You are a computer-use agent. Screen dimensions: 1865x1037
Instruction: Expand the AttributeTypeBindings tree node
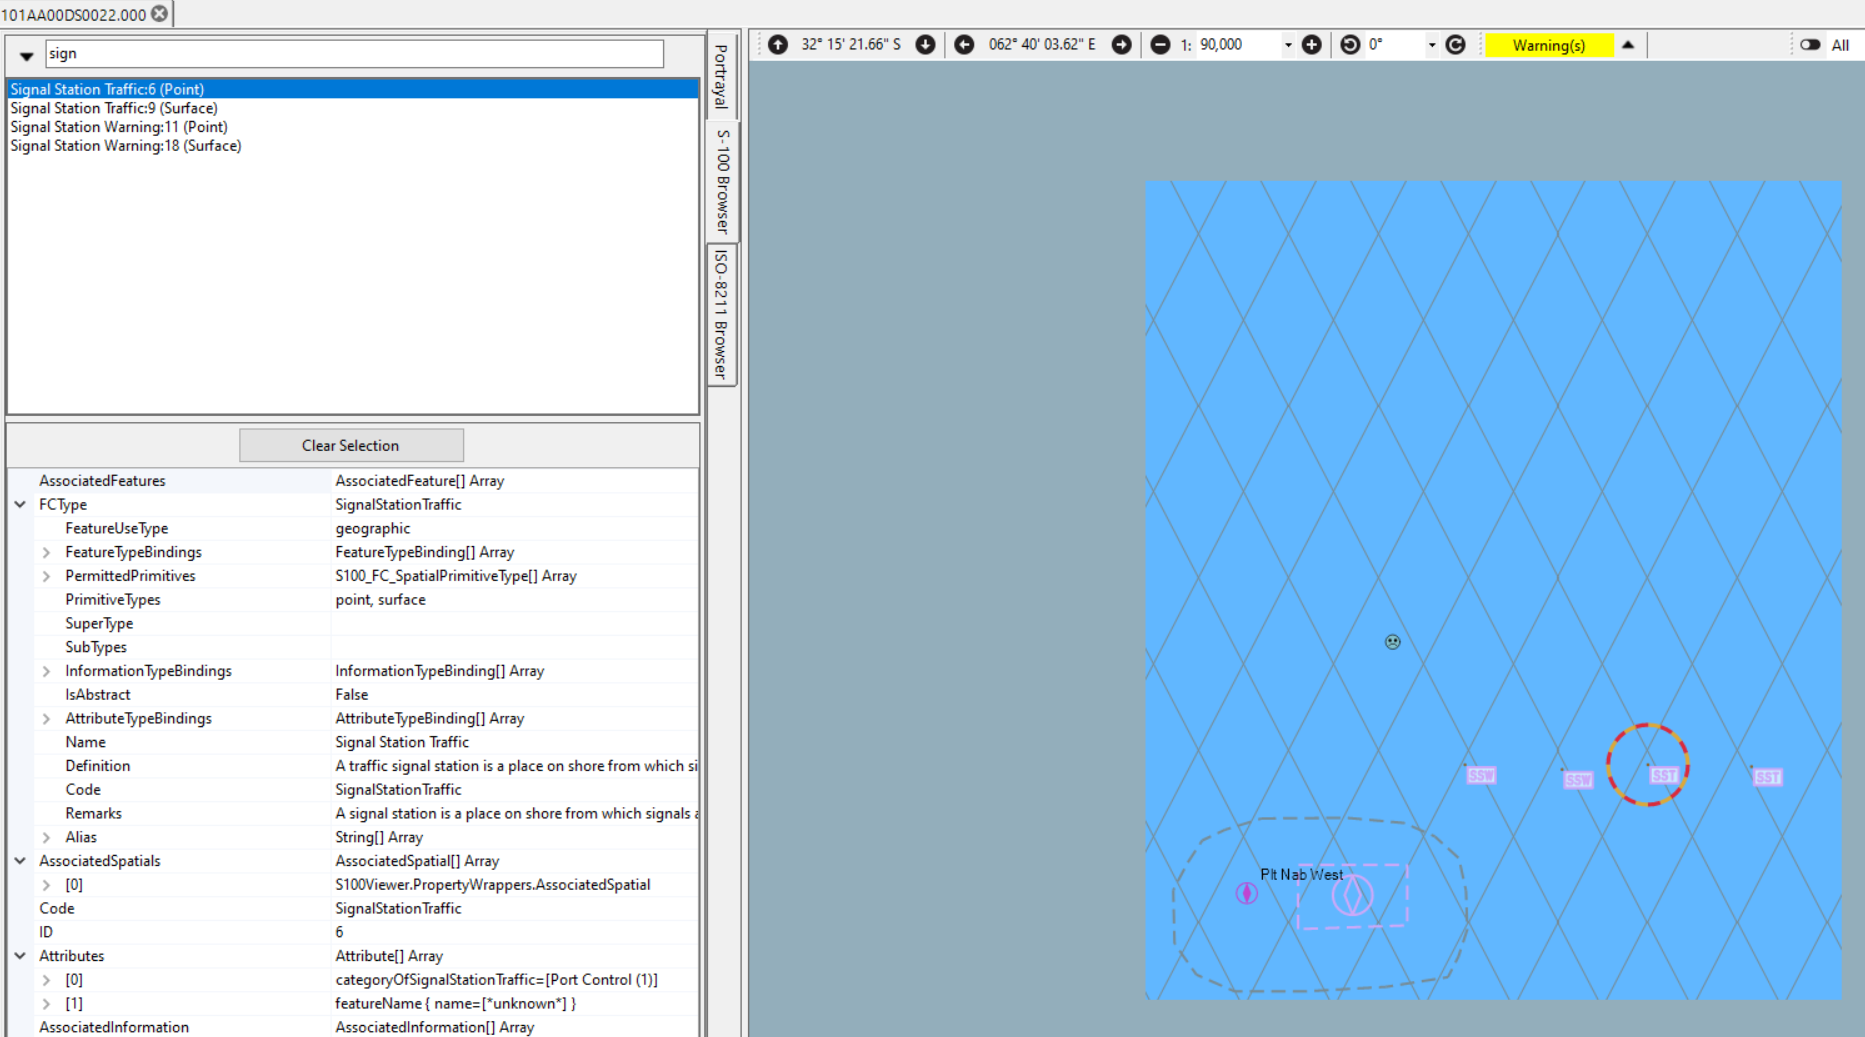46,718
